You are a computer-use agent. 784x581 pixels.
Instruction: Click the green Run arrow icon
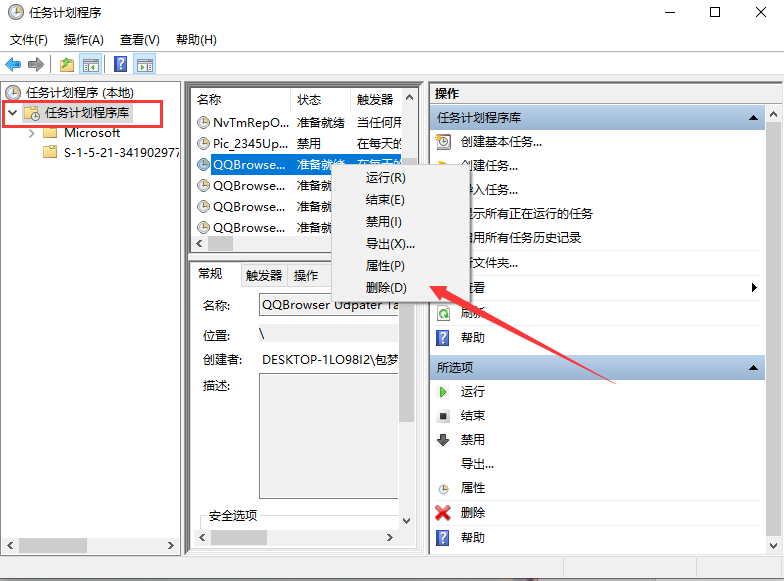tap(443, 392)
